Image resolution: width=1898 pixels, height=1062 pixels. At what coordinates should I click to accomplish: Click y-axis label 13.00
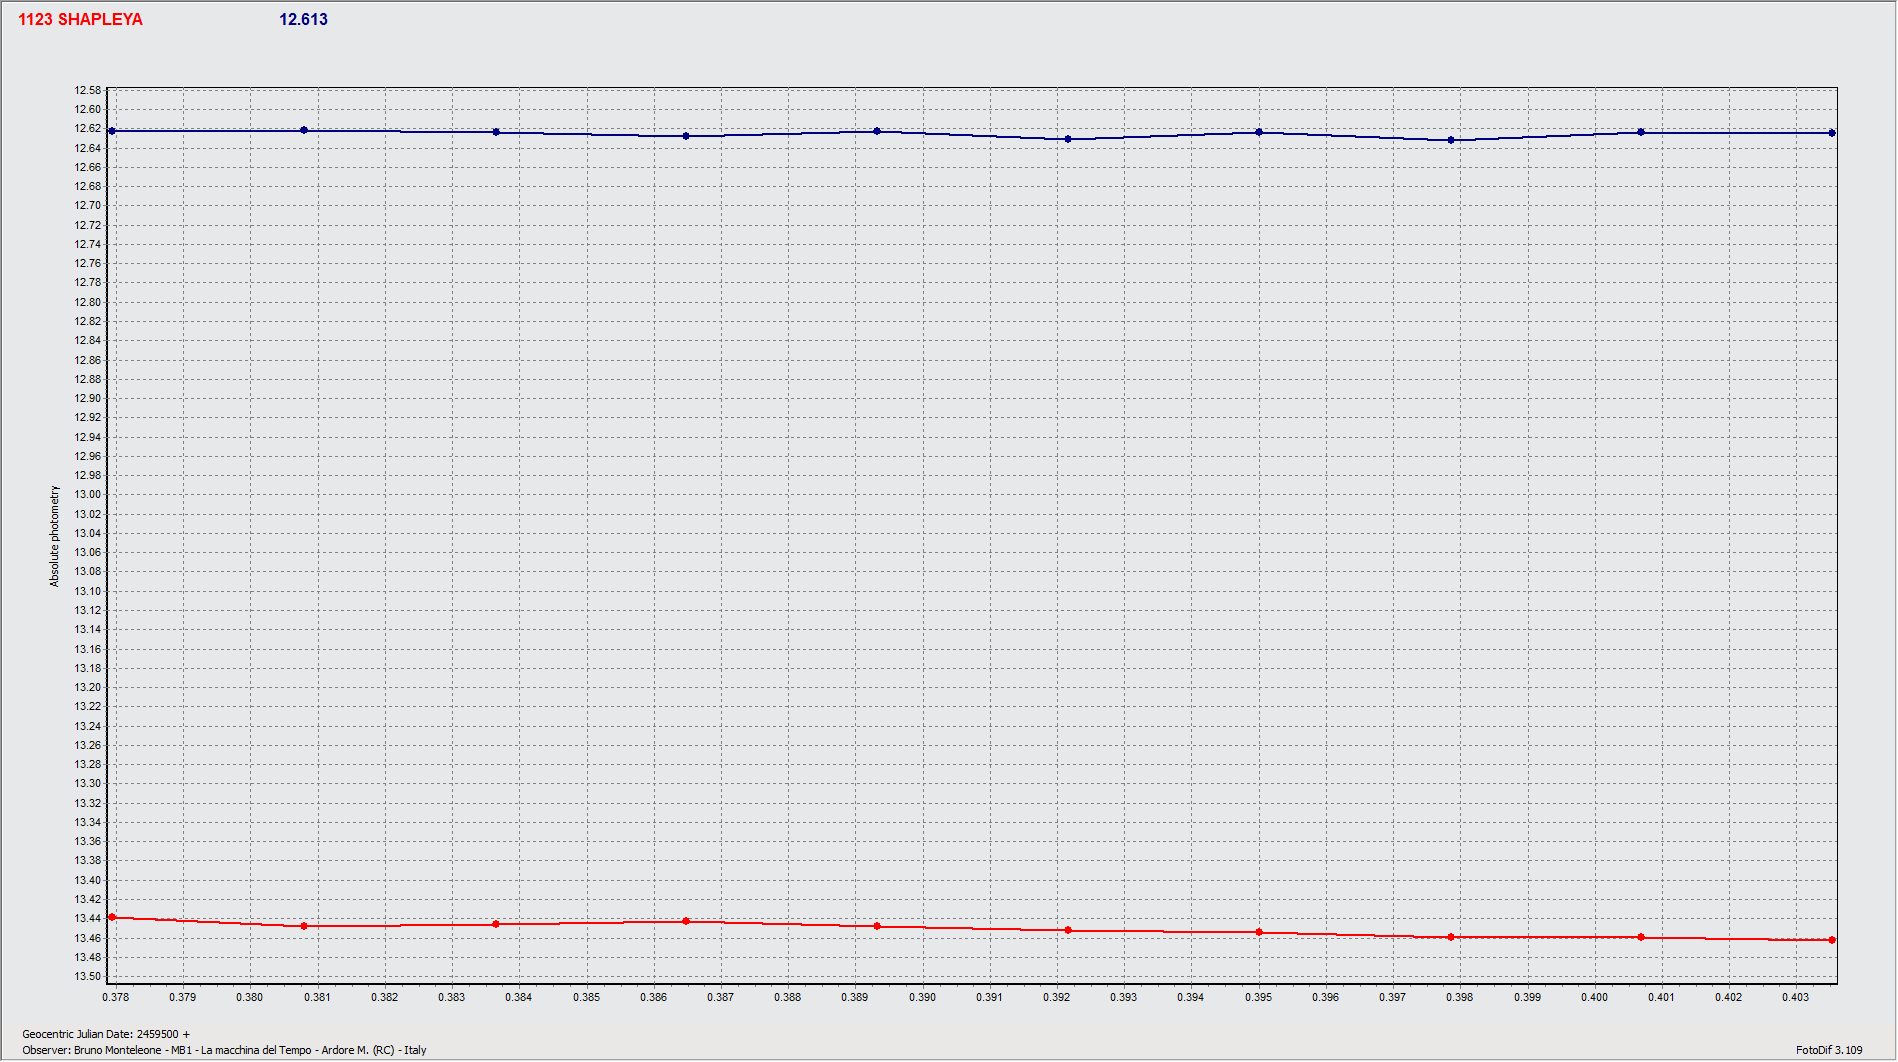coord(88,494)
